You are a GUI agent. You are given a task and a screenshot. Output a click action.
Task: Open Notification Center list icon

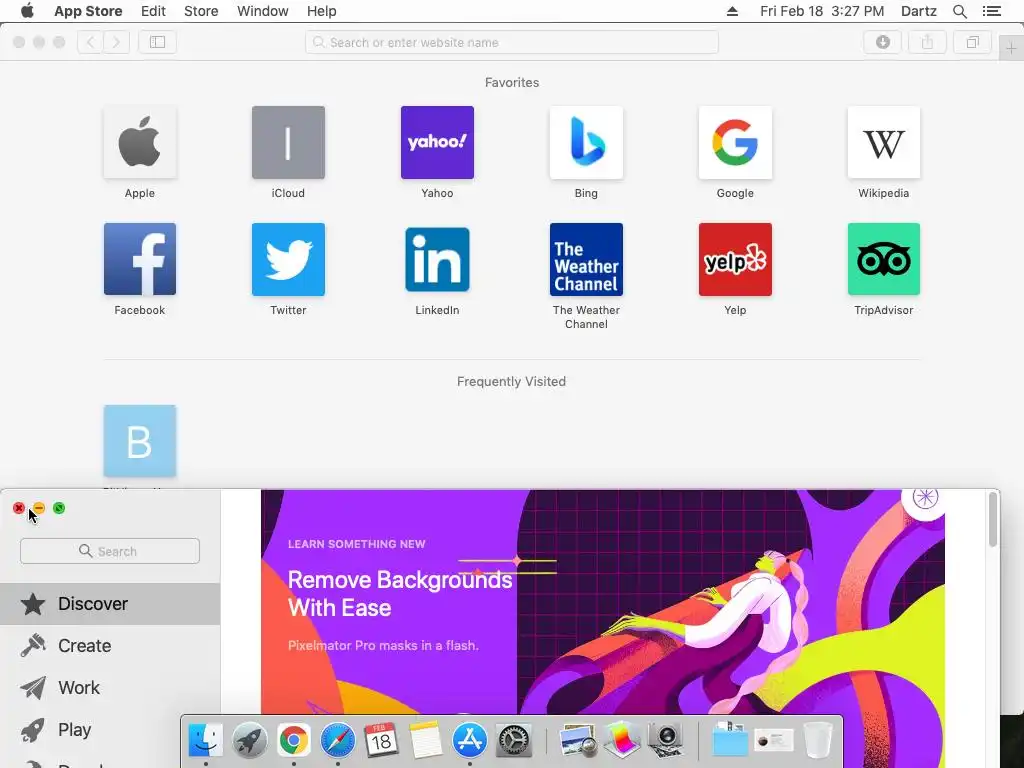tap(992, 11)
